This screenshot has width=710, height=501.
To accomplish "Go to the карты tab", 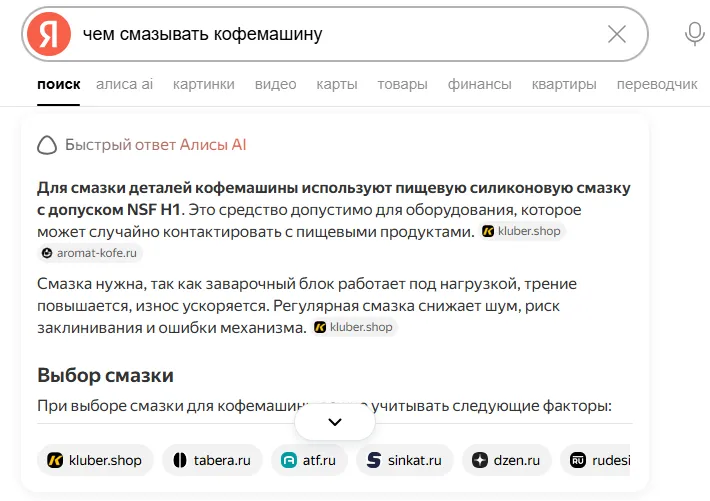I will pyautogui.click(x=337, y=84).
